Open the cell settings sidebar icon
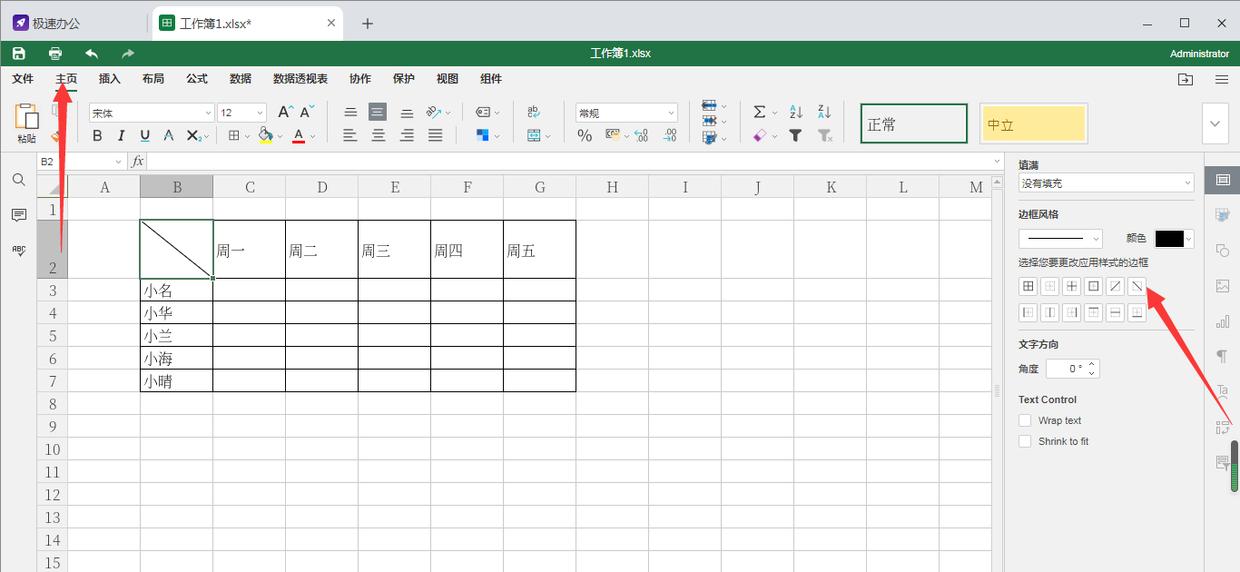The width and height of the screenshot is (1240, 572). [x=1222, y=180]
